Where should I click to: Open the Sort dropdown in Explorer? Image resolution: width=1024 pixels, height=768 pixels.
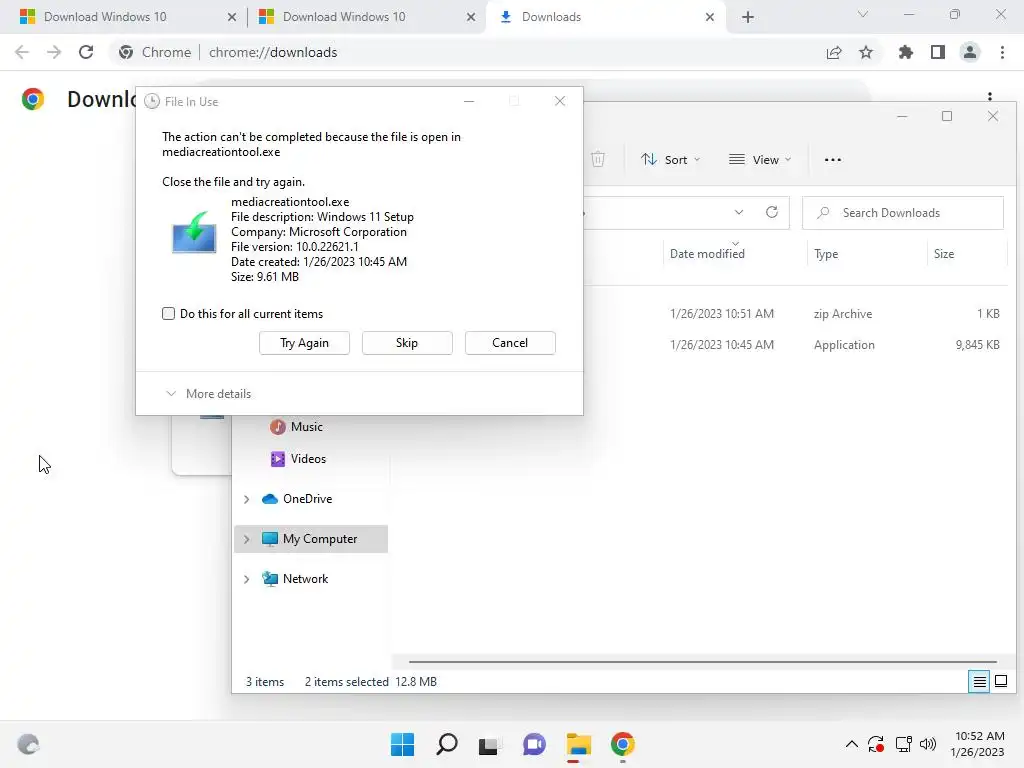coord(669,160)
